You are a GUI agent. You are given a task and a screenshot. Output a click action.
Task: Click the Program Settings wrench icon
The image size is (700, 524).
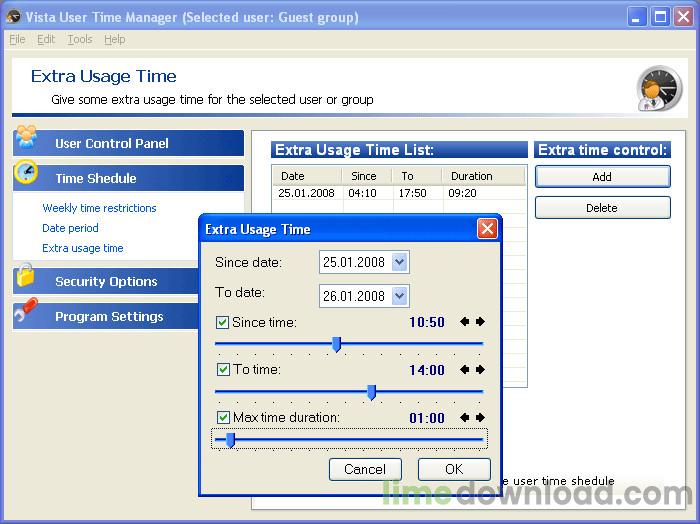[25, 310]
